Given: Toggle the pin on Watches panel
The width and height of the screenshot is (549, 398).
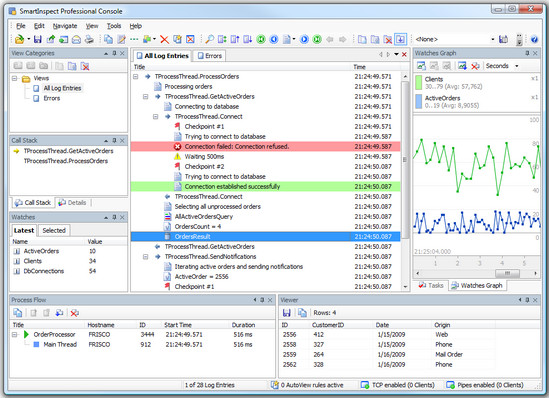Looking at the screenshot, I should (114, 217).
